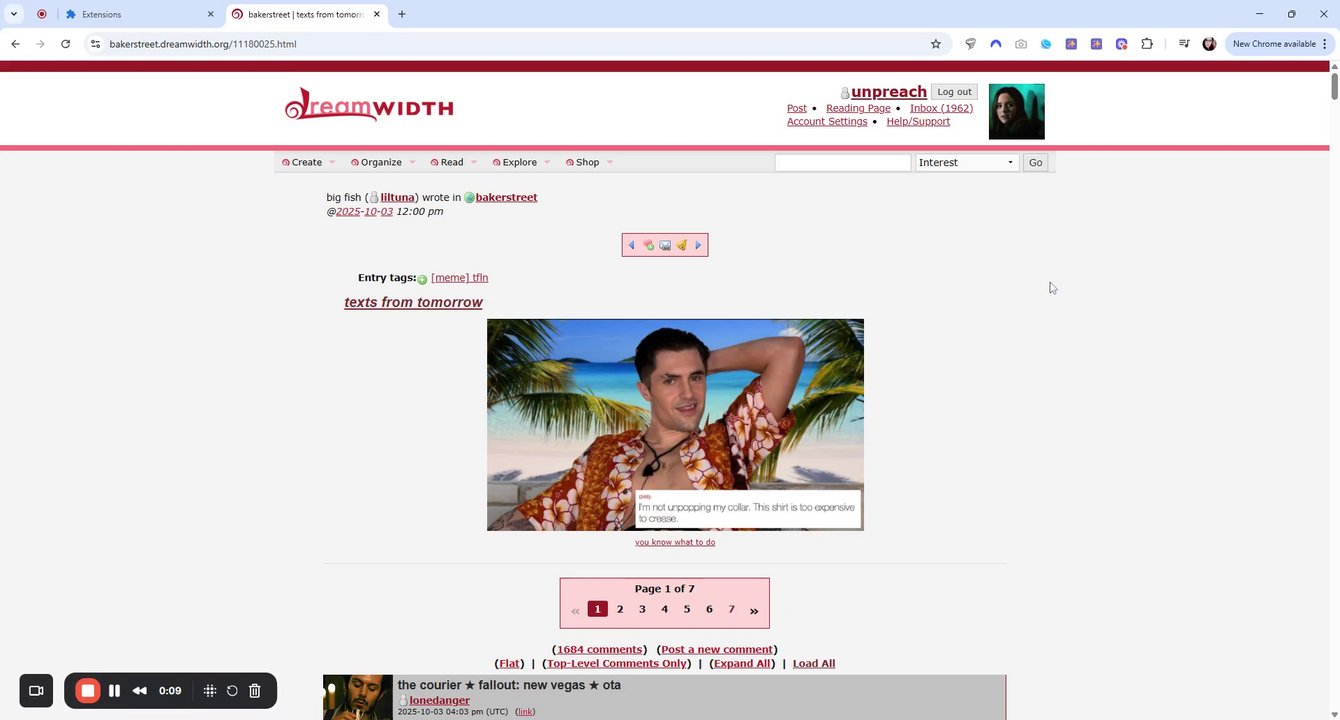Go to the previous entry arrow icon
This screenshot has height=720, width=1340.
(x=631, y=245)
